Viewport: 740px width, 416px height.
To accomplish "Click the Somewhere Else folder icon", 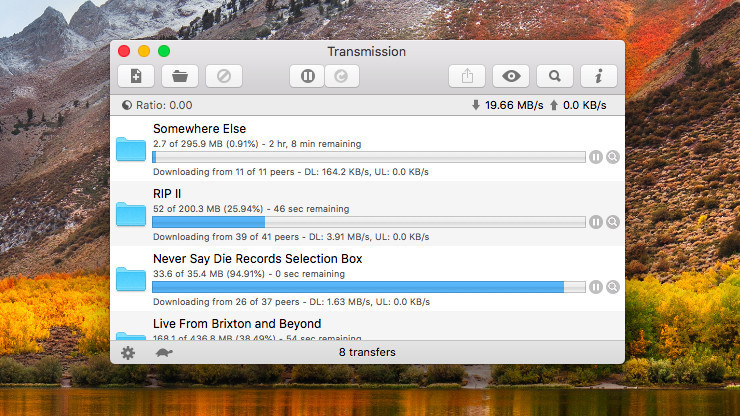I will 131,149.
